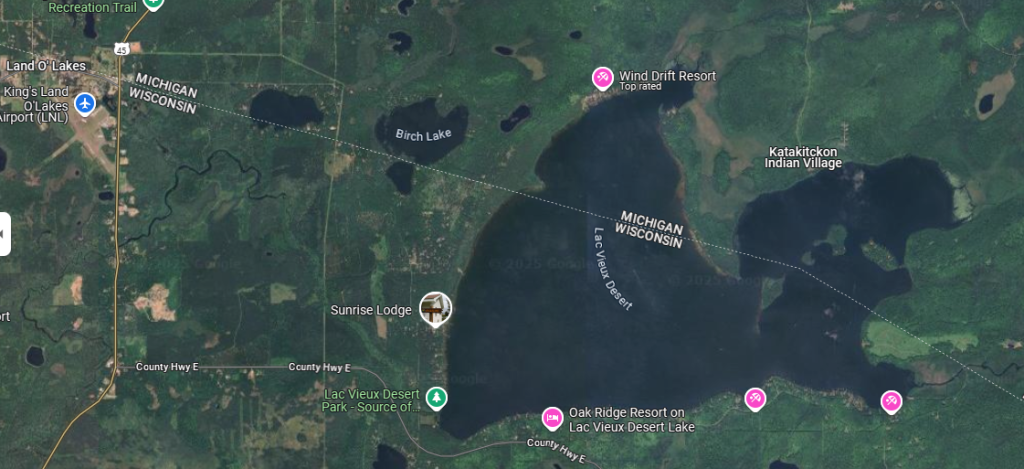Select the Oak Ridge Resort lodging pin
The width and height of the screenshot is (1024, 469).
pyautogui.click(x=553, y=417)
